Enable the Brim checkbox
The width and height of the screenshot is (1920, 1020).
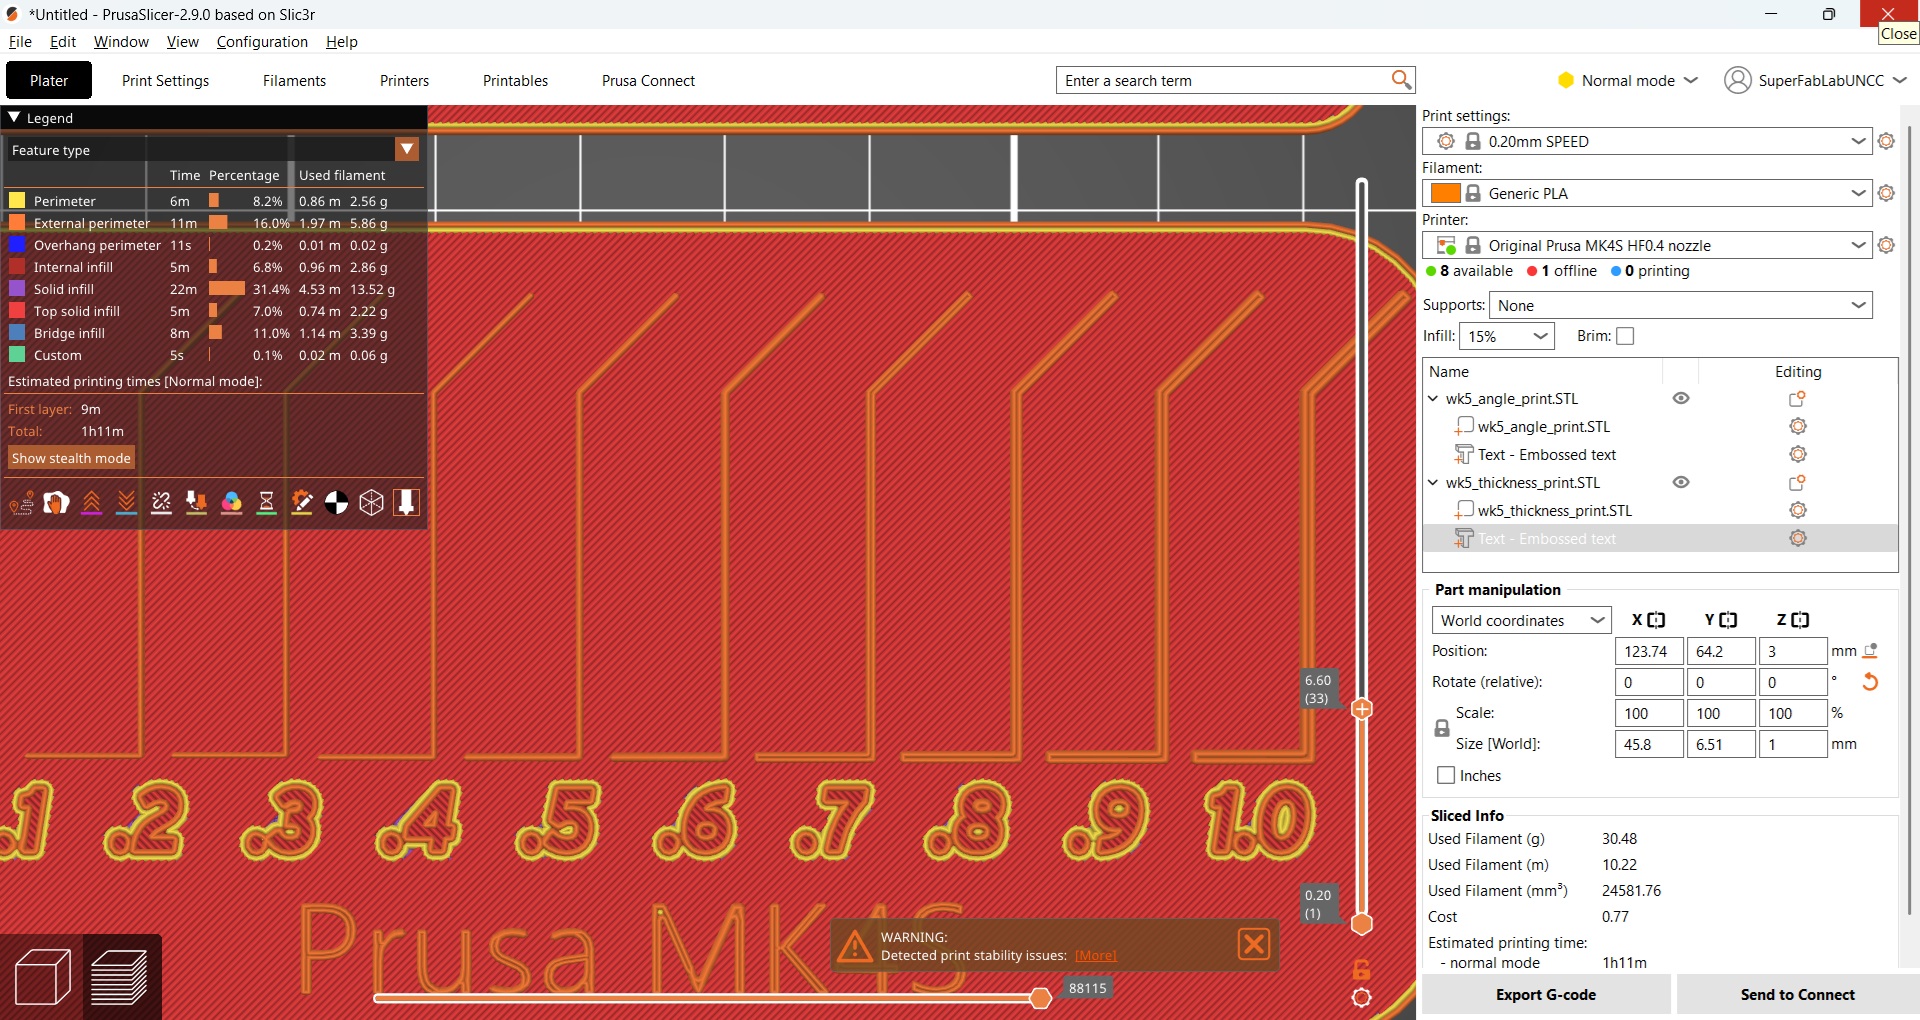click(1625, 336)
